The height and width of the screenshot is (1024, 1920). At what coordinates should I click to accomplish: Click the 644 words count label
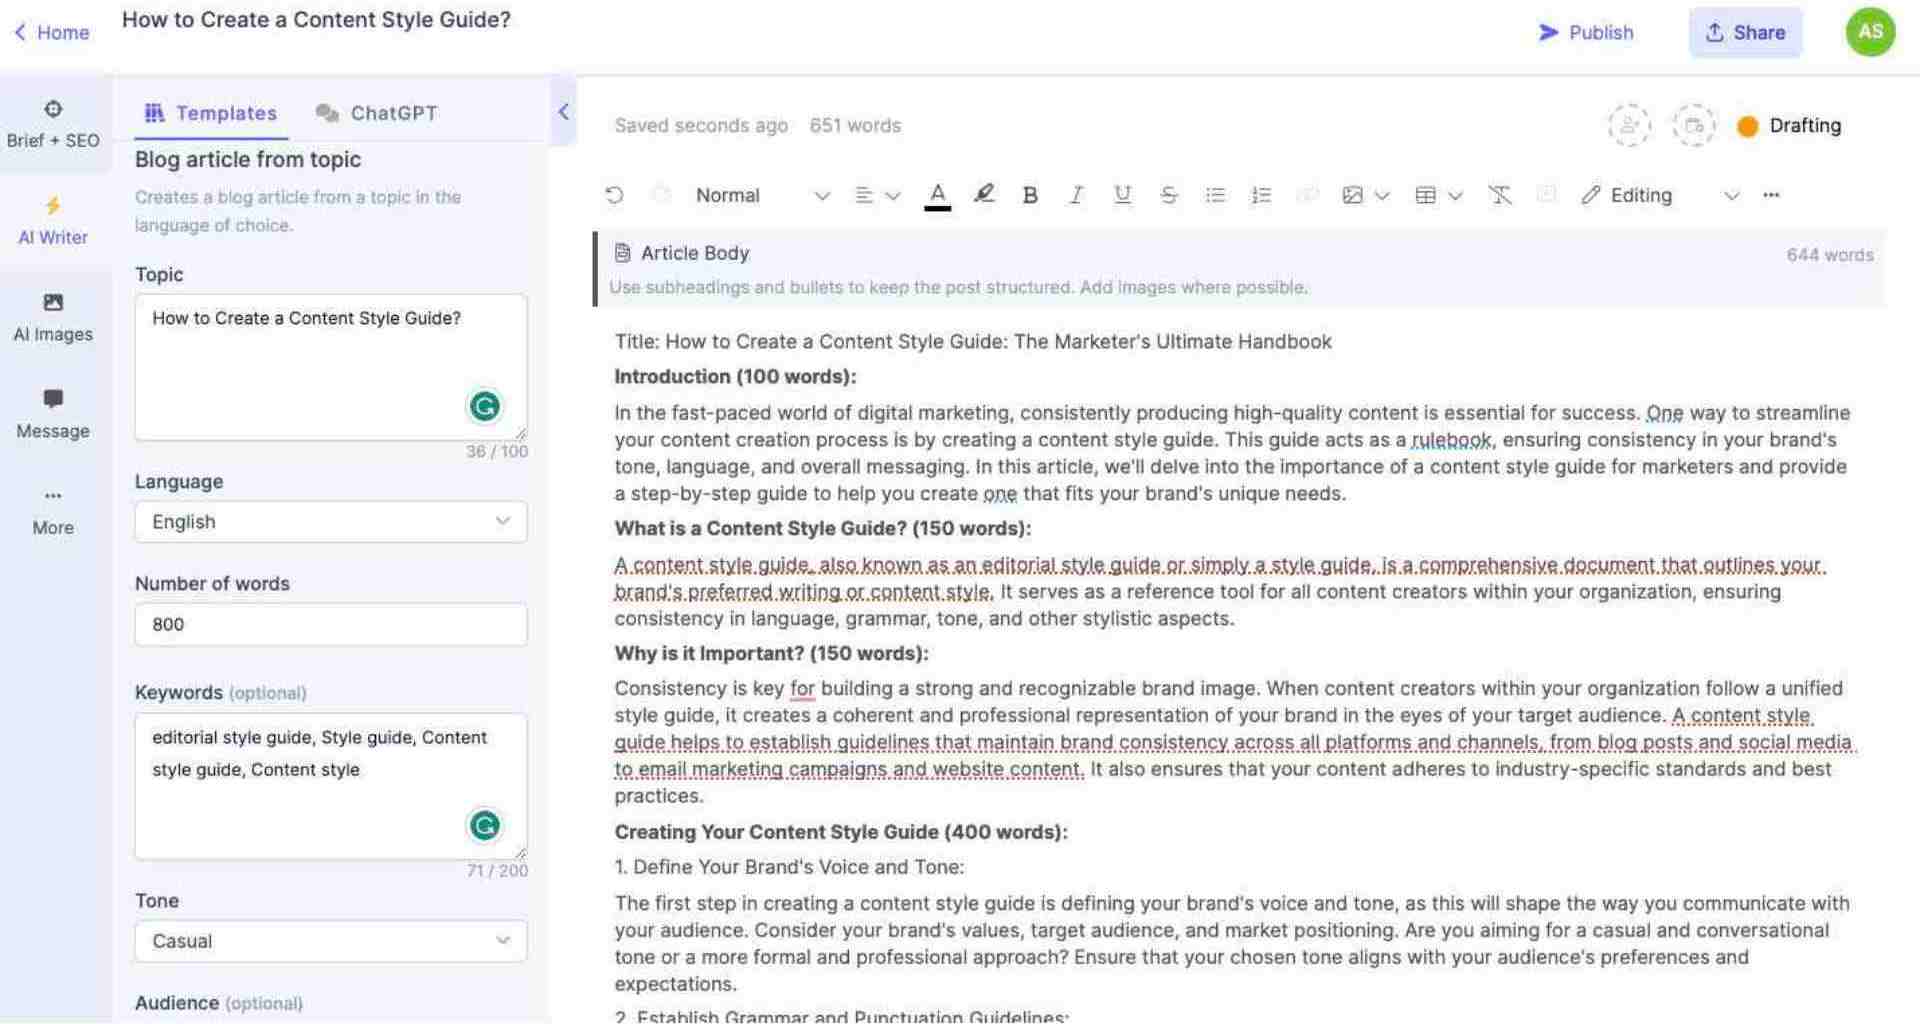[x=1830, y=255]
